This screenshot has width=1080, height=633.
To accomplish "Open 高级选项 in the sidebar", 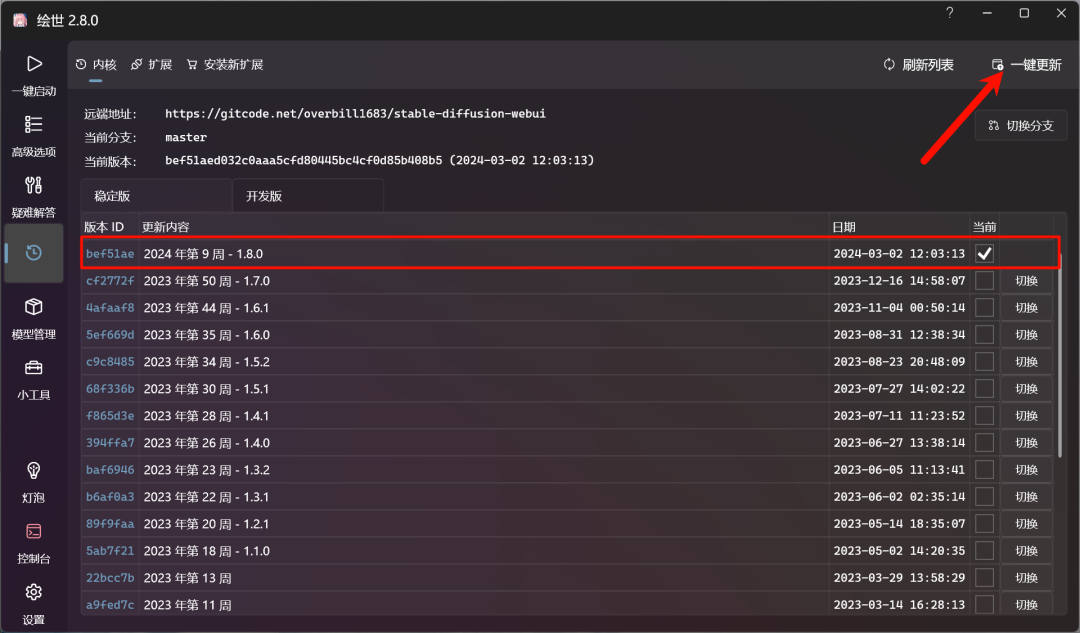I will pos(34,136).
